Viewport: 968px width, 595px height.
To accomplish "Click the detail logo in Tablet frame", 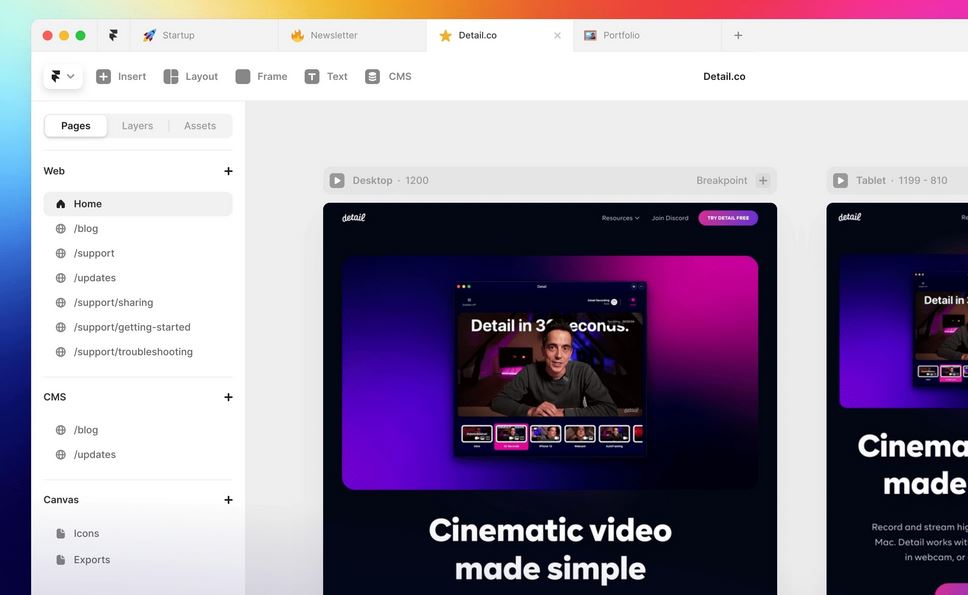I will [x=849, y=217].
